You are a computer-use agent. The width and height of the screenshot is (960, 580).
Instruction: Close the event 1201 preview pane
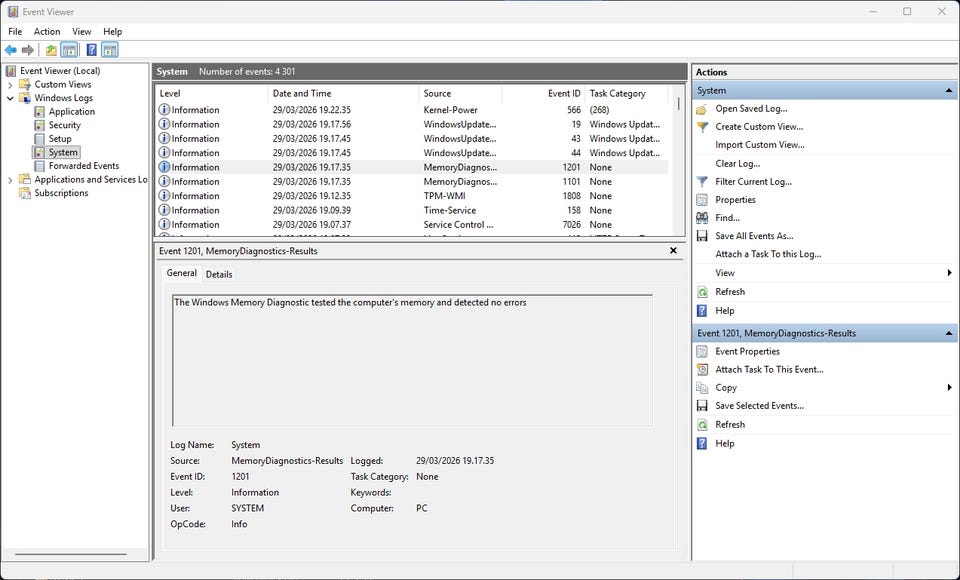[673, 251]
